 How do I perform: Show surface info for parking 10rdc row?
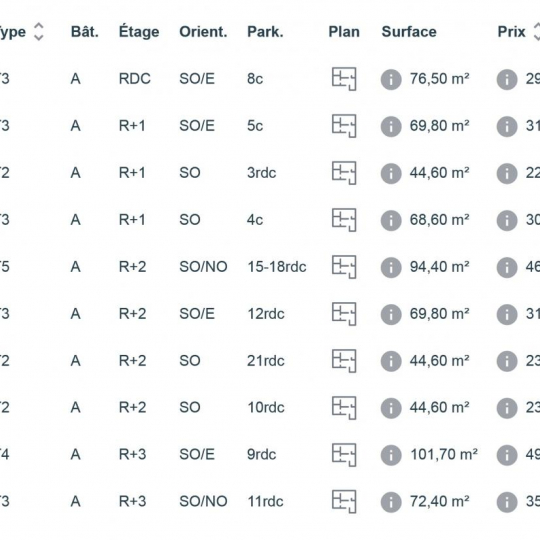(x=391, y=408)
